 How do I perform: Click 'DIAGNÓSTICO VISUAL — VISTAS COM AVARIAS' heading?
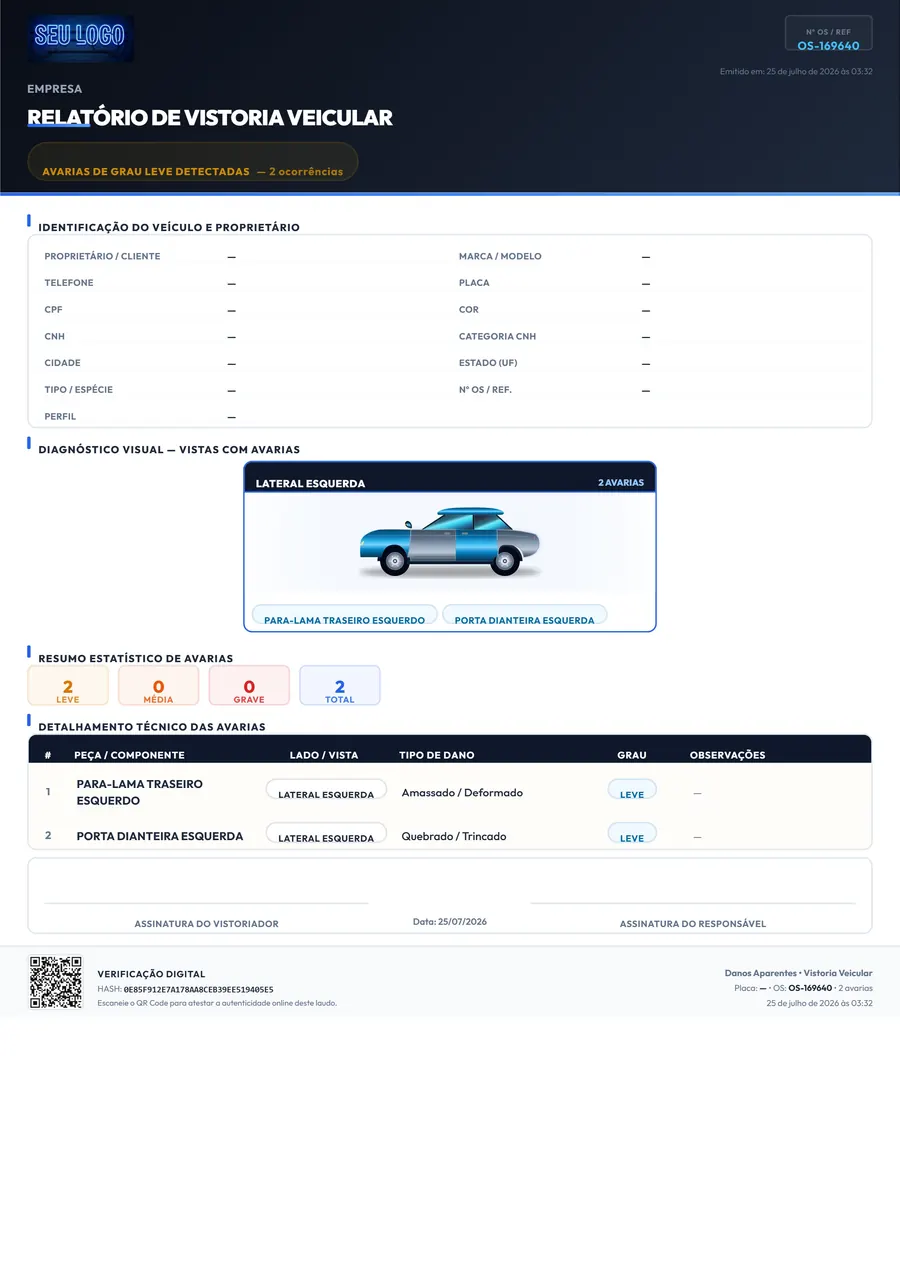(169, 450)
